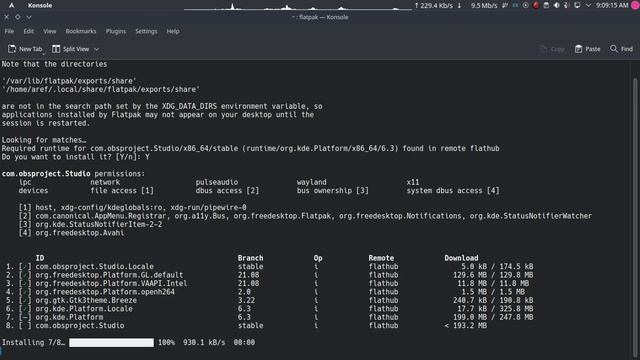Click the '[3] org.kde.StatusNotifierItem-2-2' line
The width and height of the screenshot is (640, 360).
click(x=90, y=224)
